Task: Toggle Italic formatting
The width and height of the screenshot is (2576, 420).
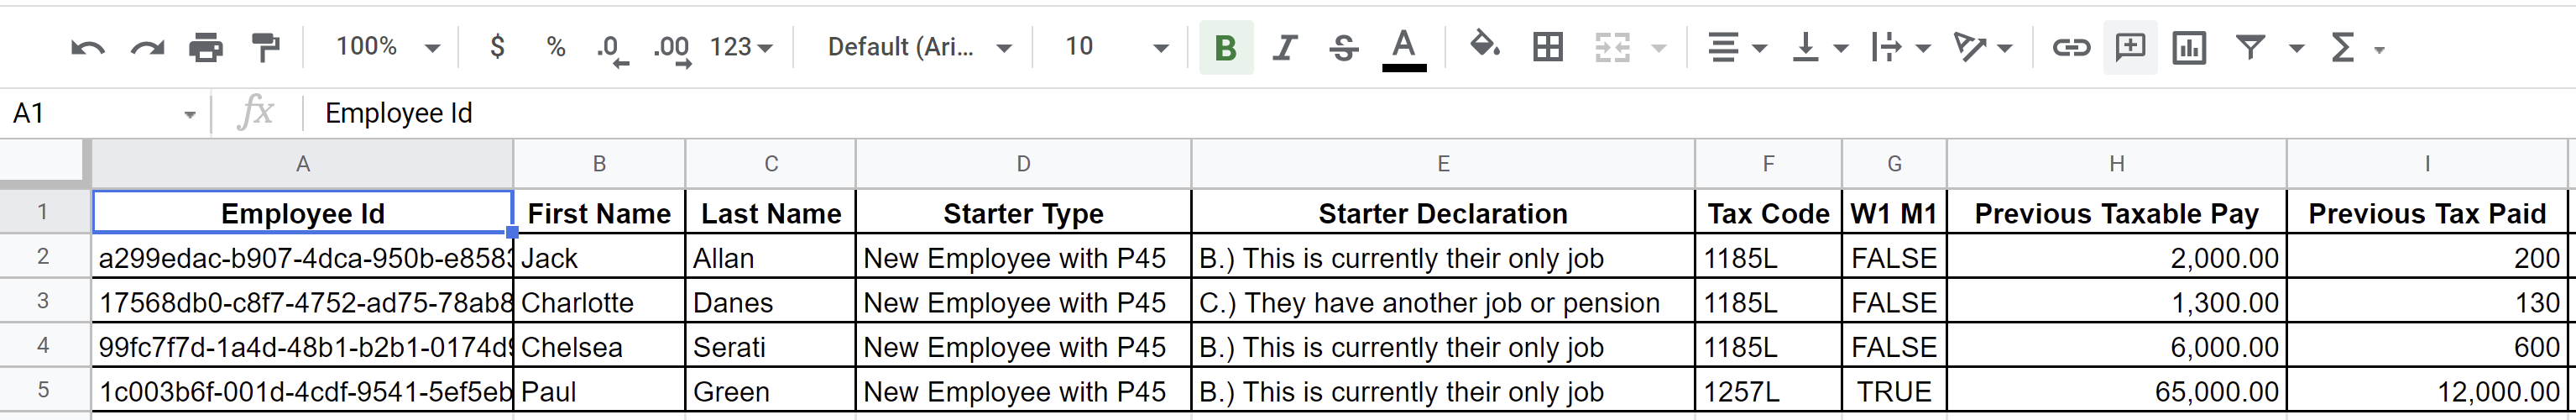Action: (1285, 47)
